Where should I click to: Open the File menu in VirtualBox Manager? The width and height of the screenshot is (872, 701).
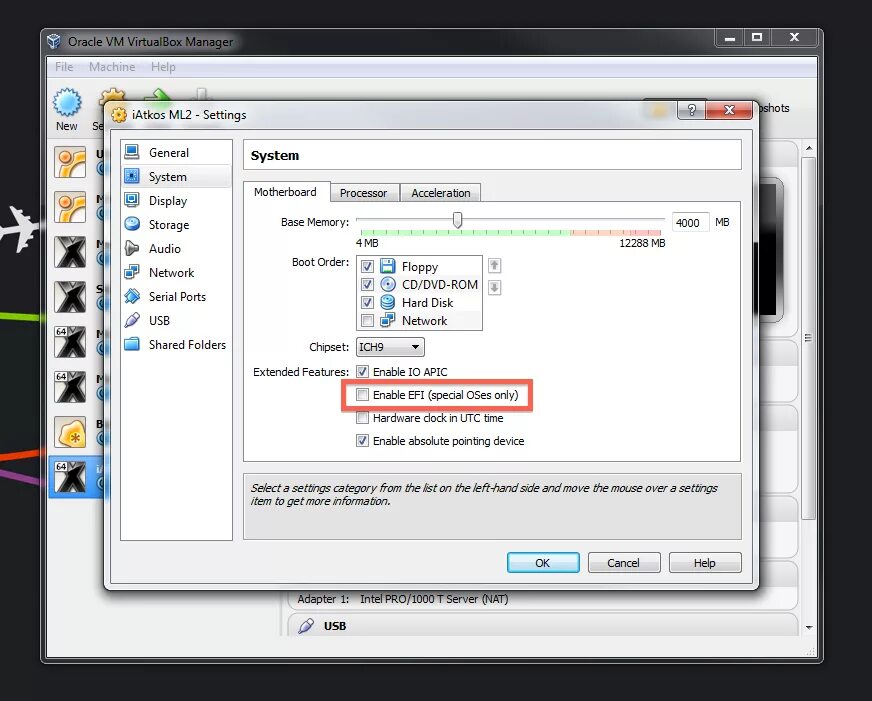(x=64, y=67)
